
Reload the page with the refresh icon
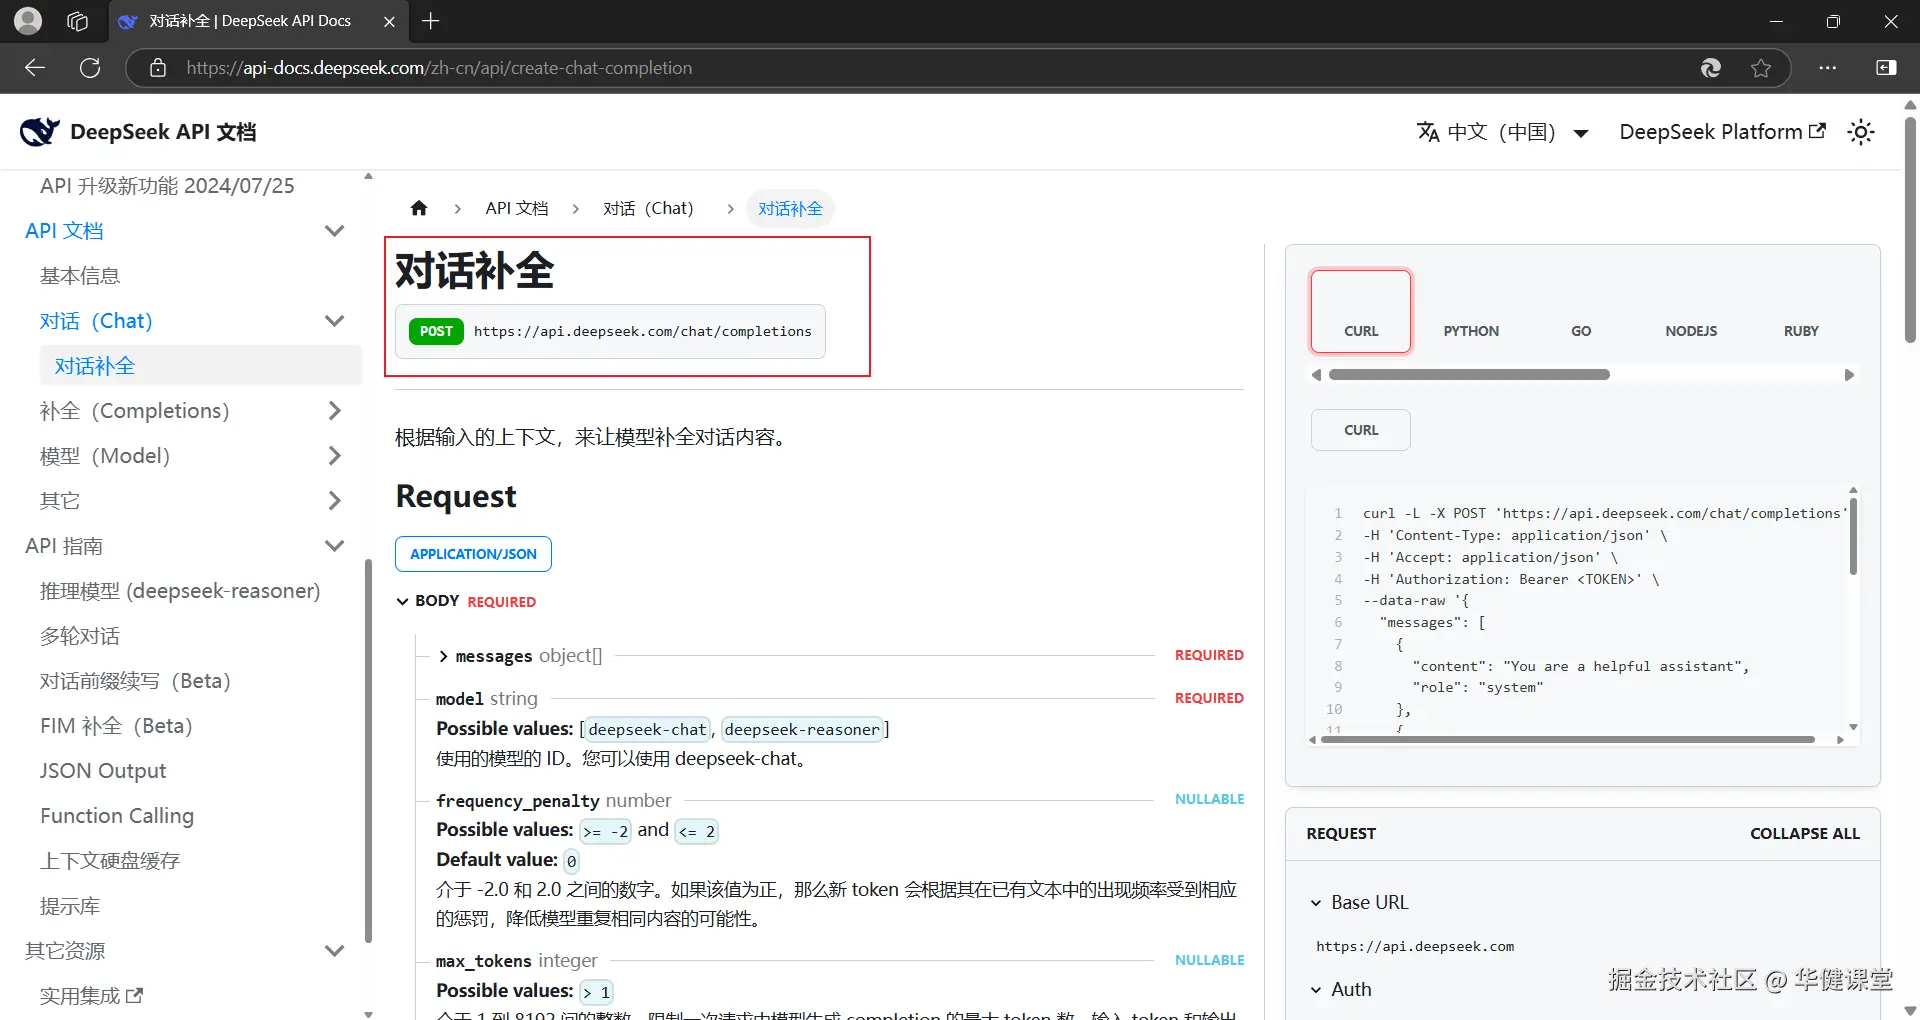point(90,68)
